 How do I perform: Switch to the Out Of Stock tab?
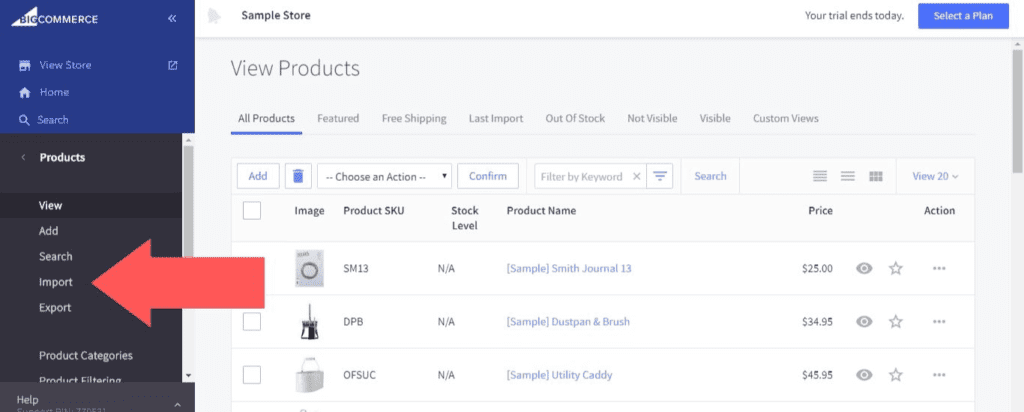tap(575, 119)
